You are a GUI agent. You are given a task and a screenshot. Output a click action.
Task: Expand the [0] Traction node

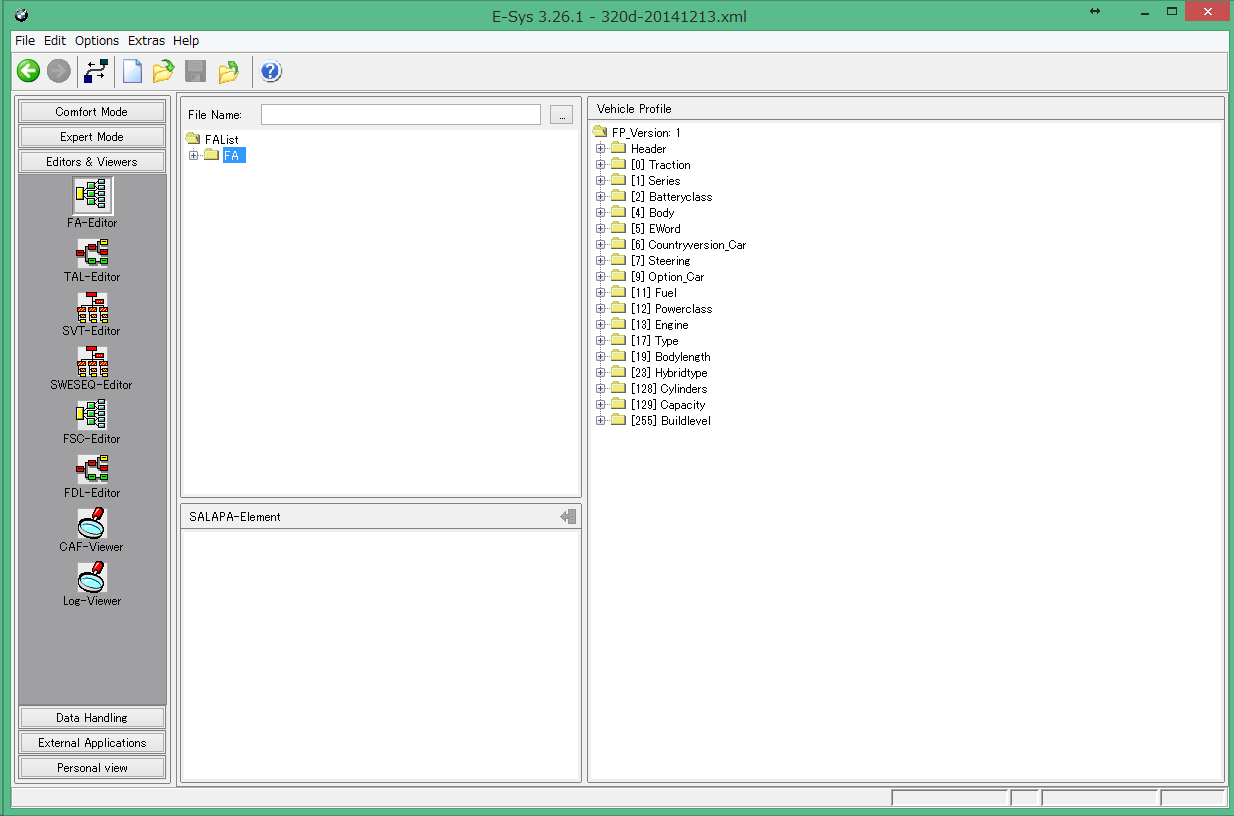tap(601, 164)
